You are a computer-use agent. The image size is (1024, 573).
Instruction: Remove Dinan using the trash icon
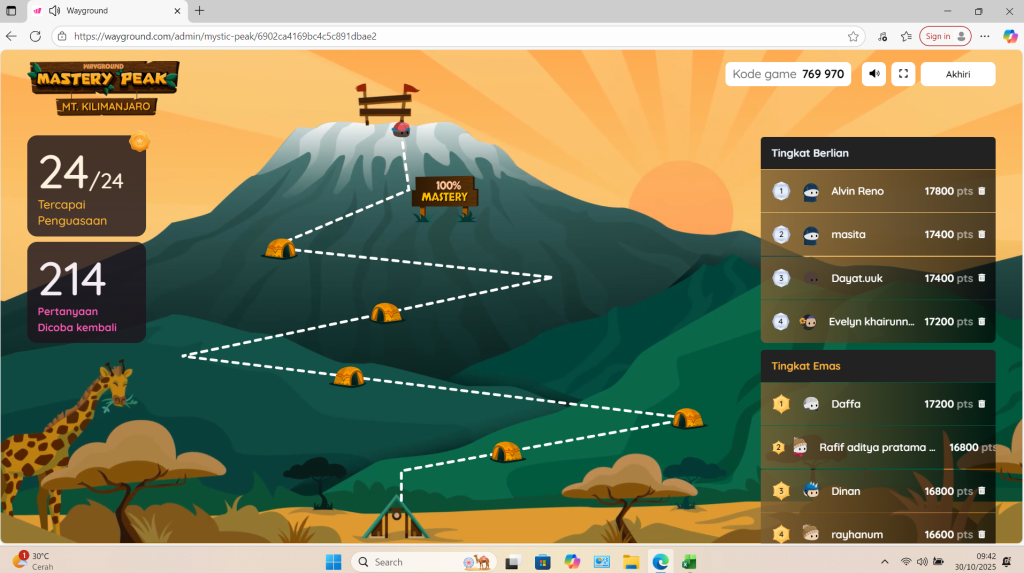(x=981, y=492)
